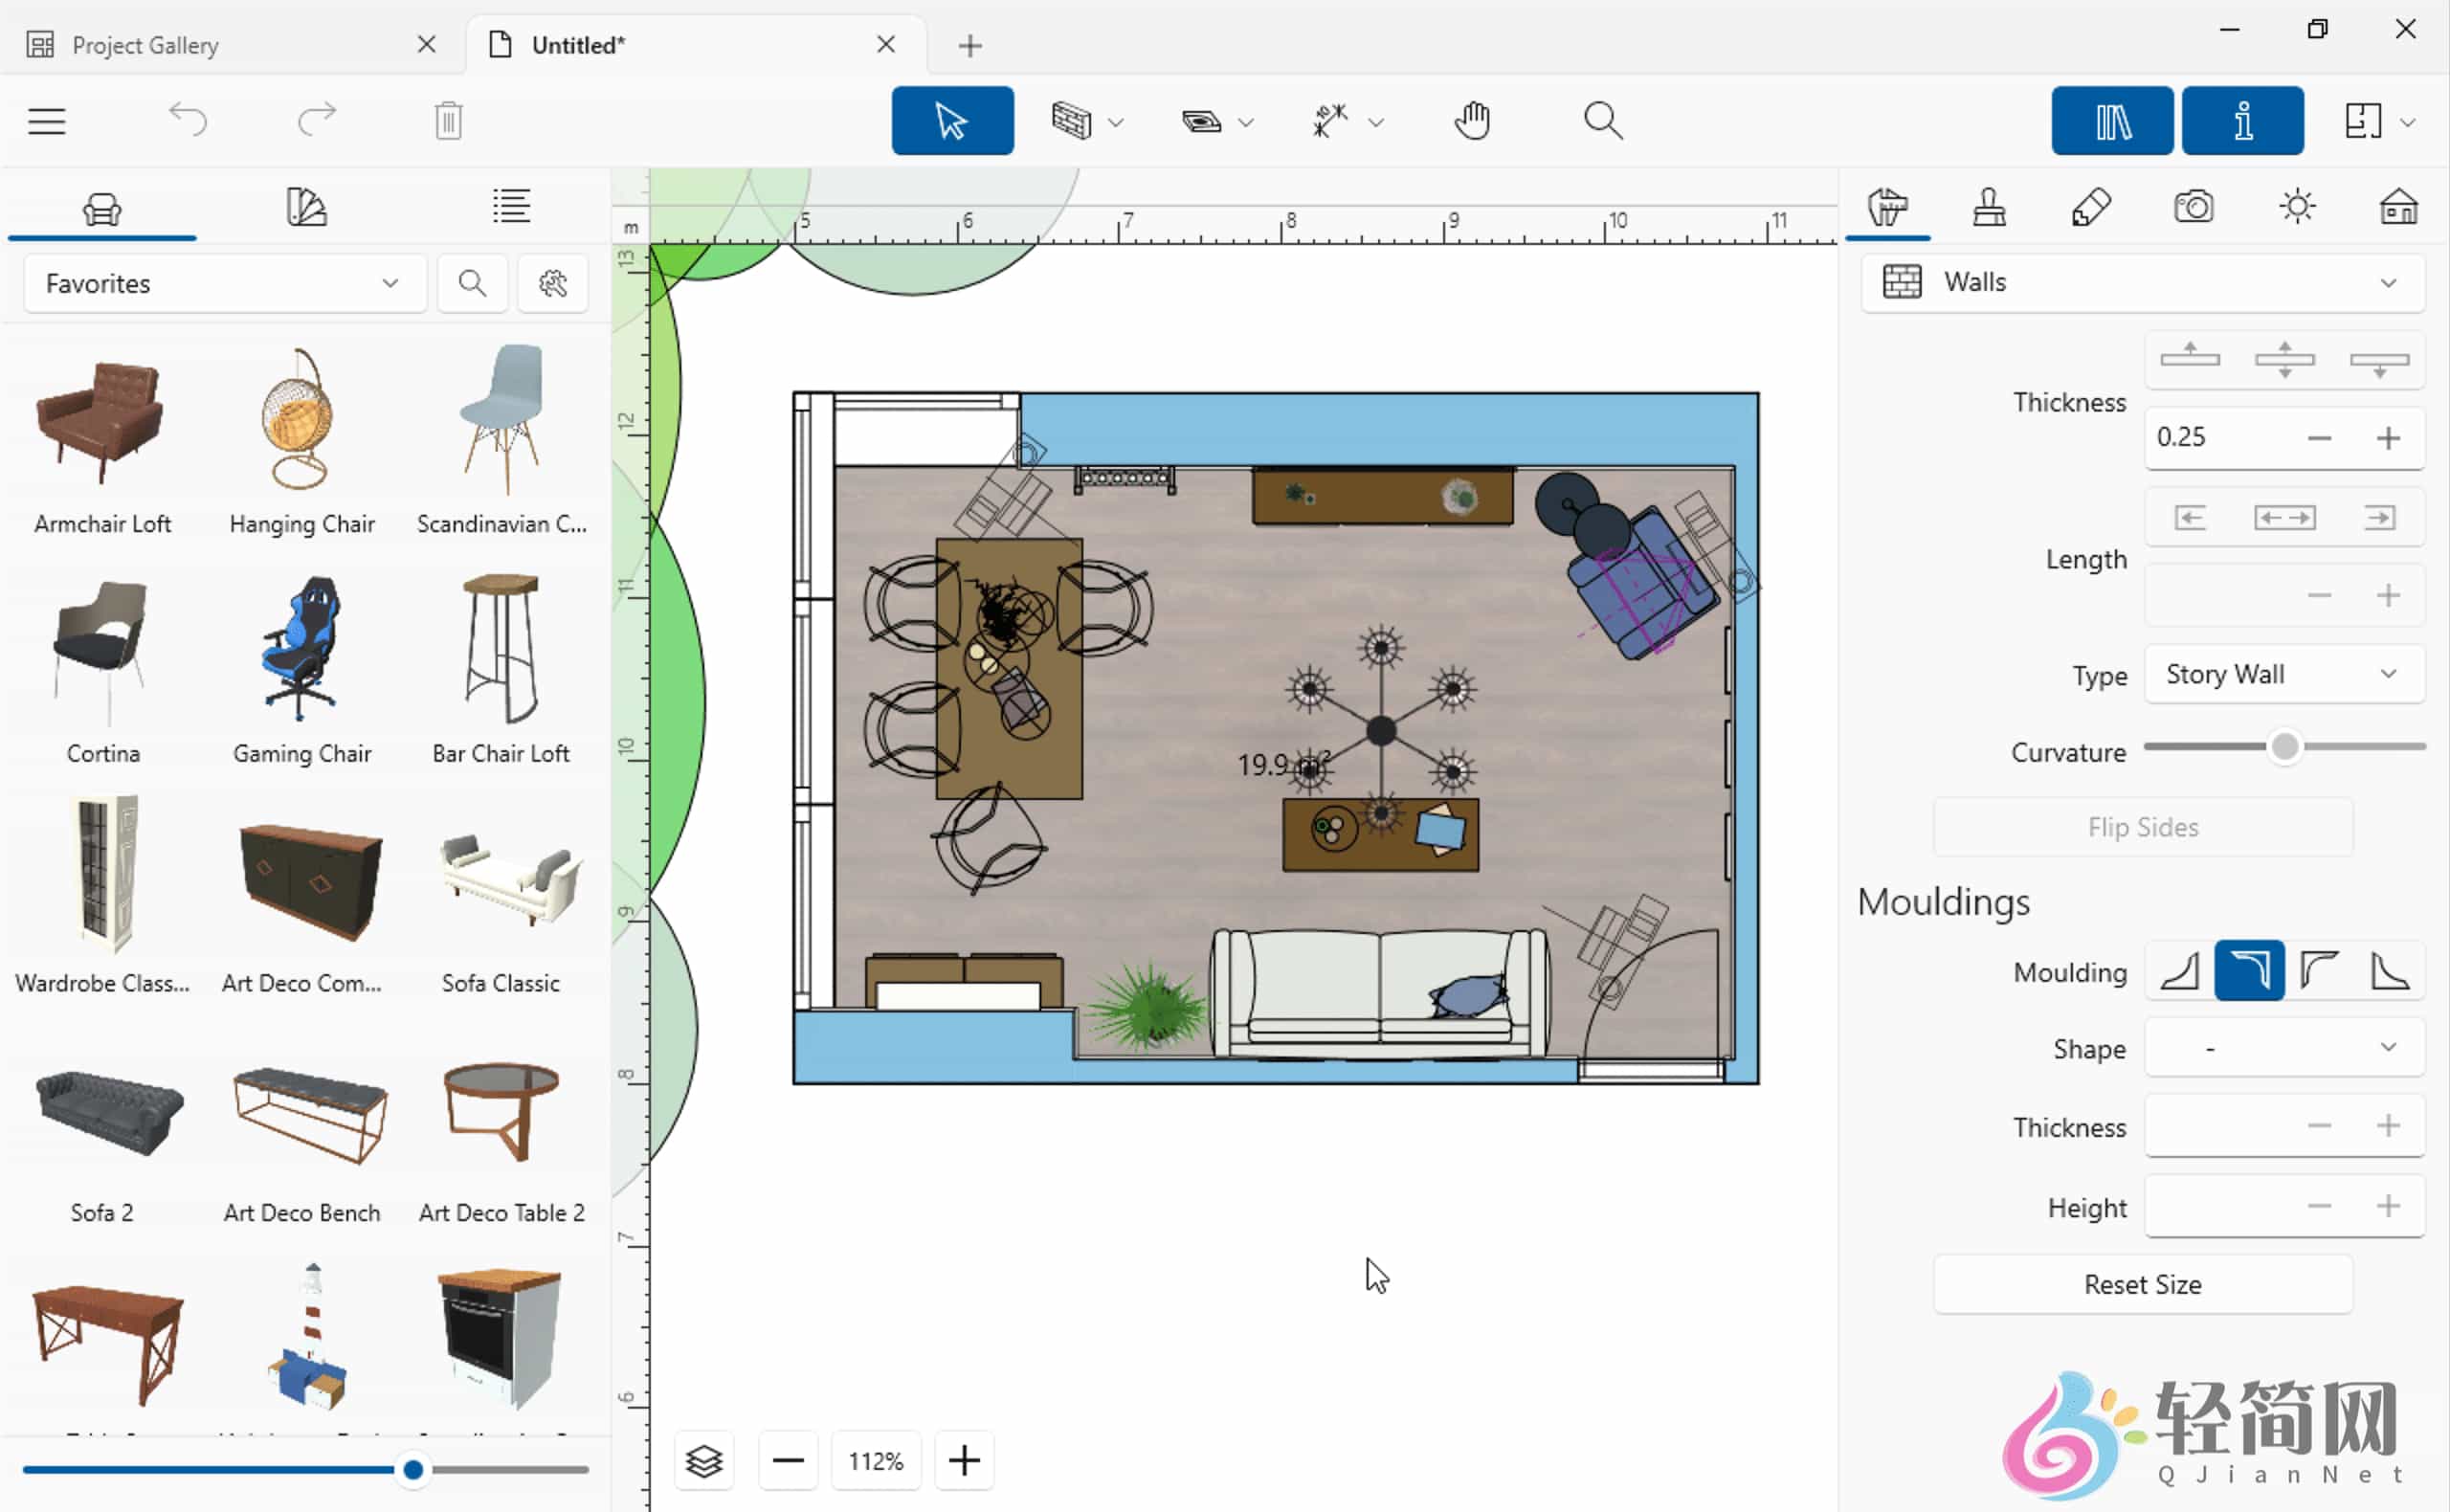Open the sunlight settings panel
Image resolution: width=2450 pixels, height=1512 pixels.
point(2297,207)
